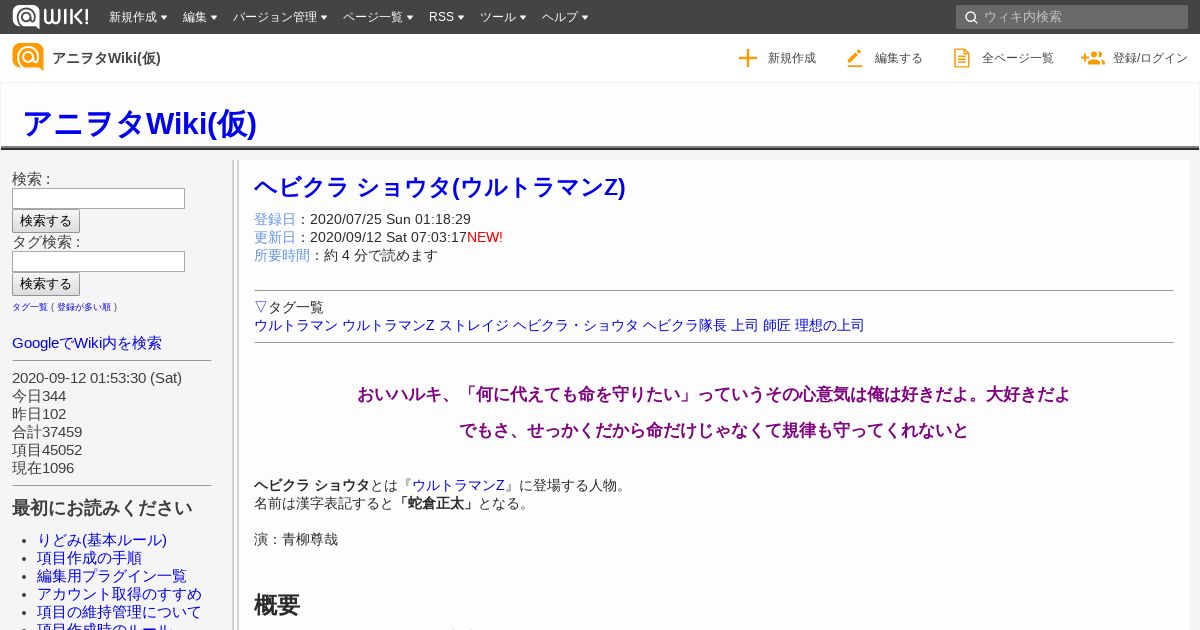The image size is (1200, 630).
Task: Open the 新規作成 dropdown menu
Action: 138,17
